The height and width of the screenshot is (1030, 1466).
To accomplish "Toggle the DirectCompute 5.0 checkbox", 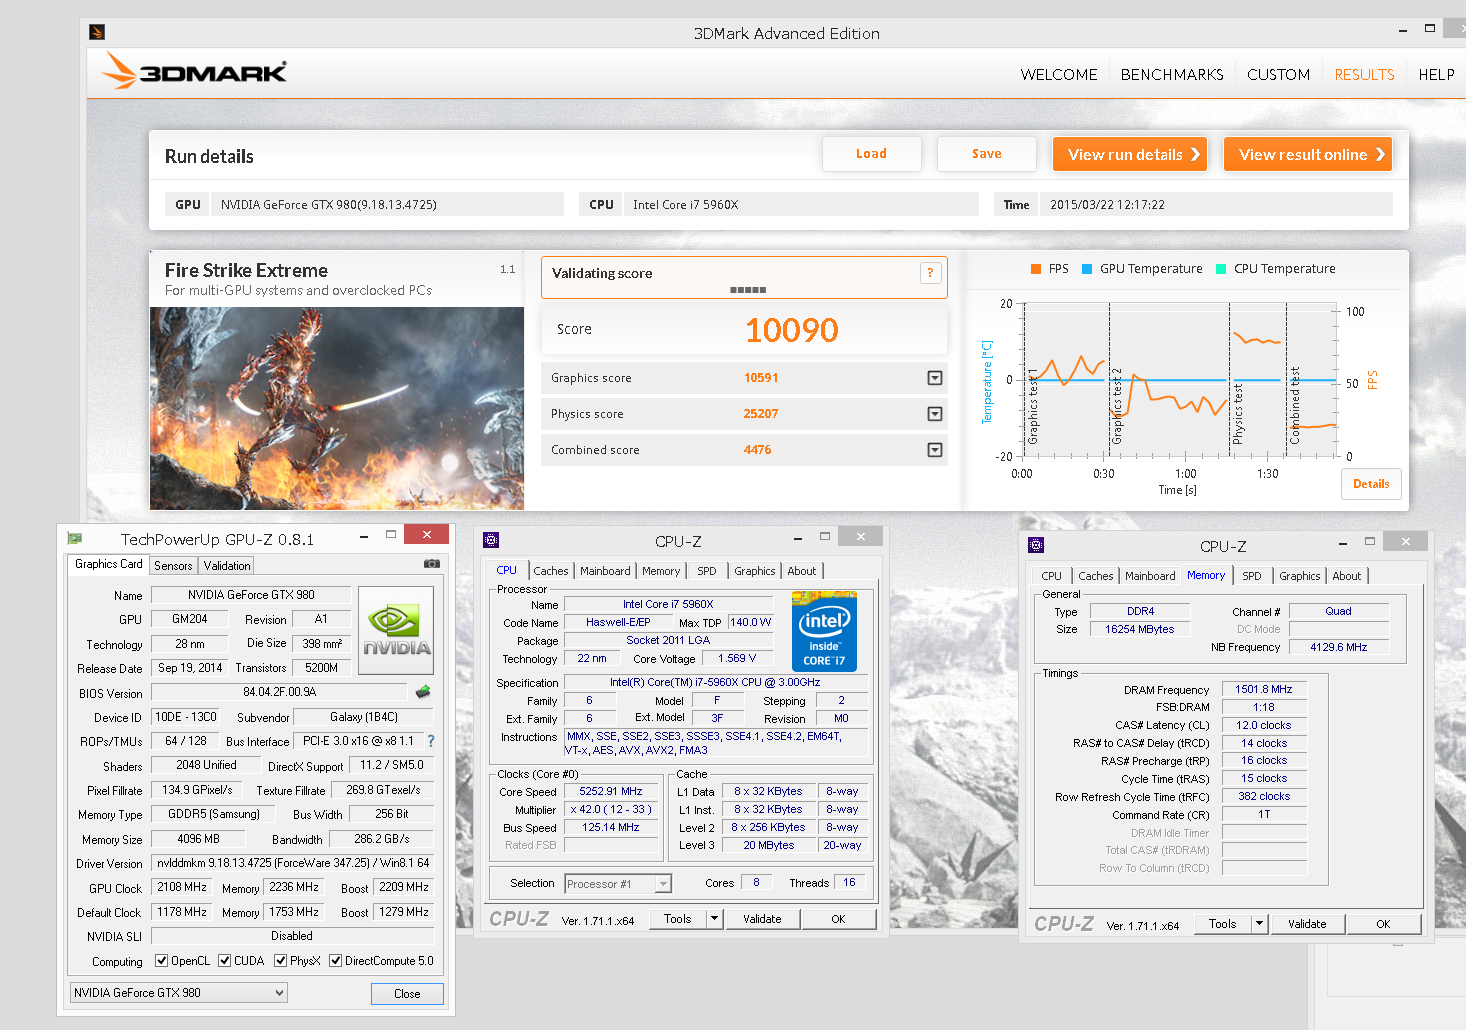I will coord(335,961).
